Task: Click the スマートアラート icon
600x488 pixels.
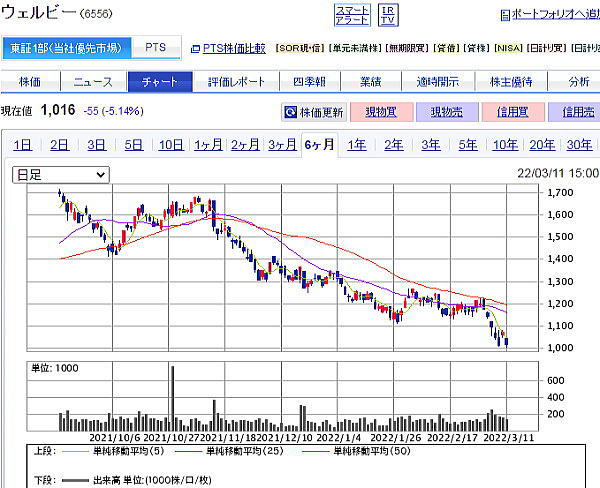Action: point(351,14)
